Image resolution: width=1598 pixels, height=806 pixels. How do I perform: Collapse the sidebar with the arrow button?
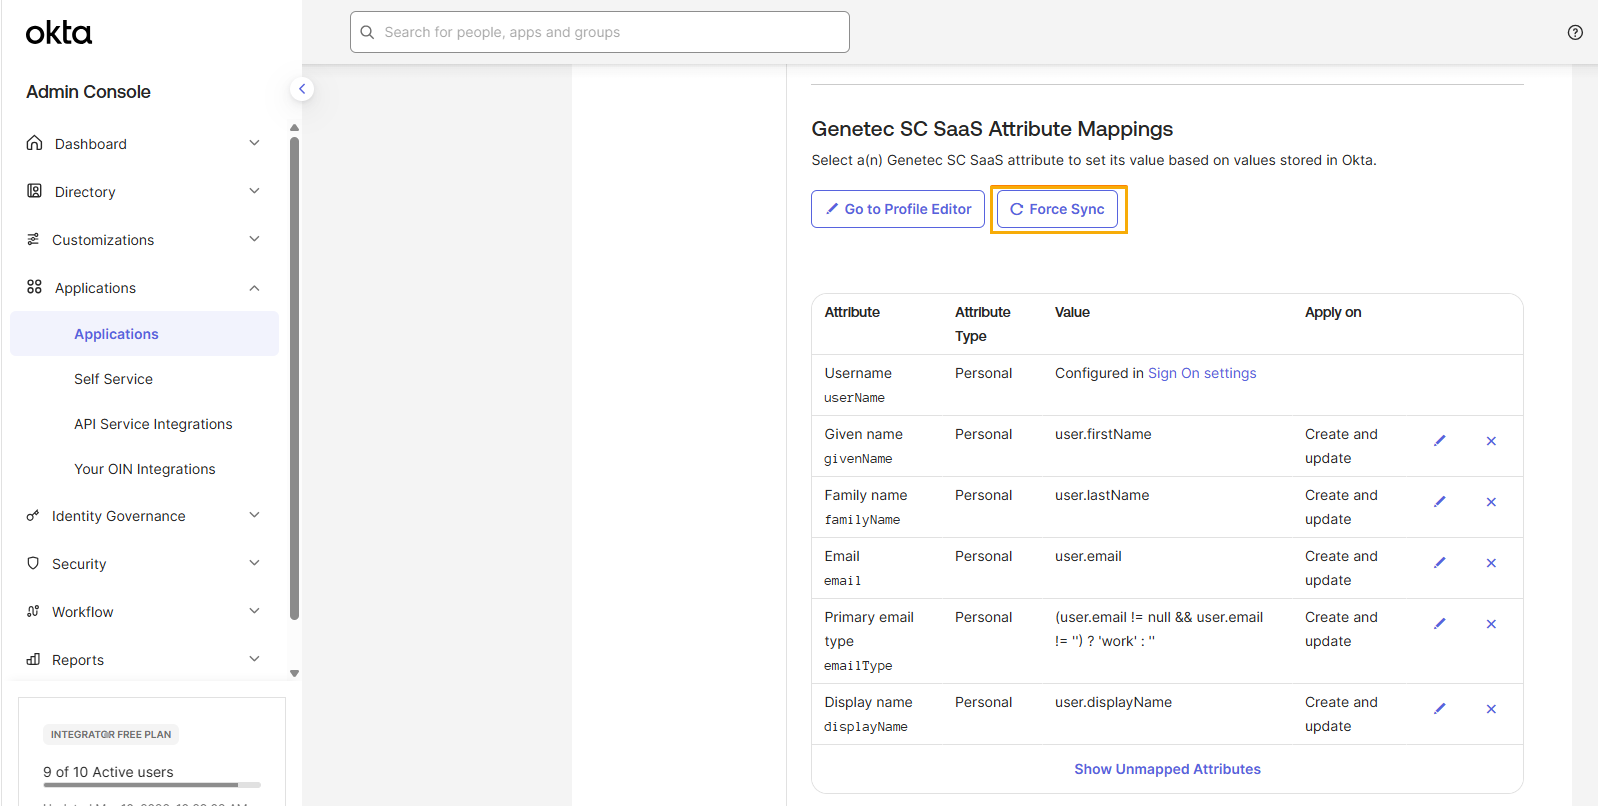(x=302, y=89)
